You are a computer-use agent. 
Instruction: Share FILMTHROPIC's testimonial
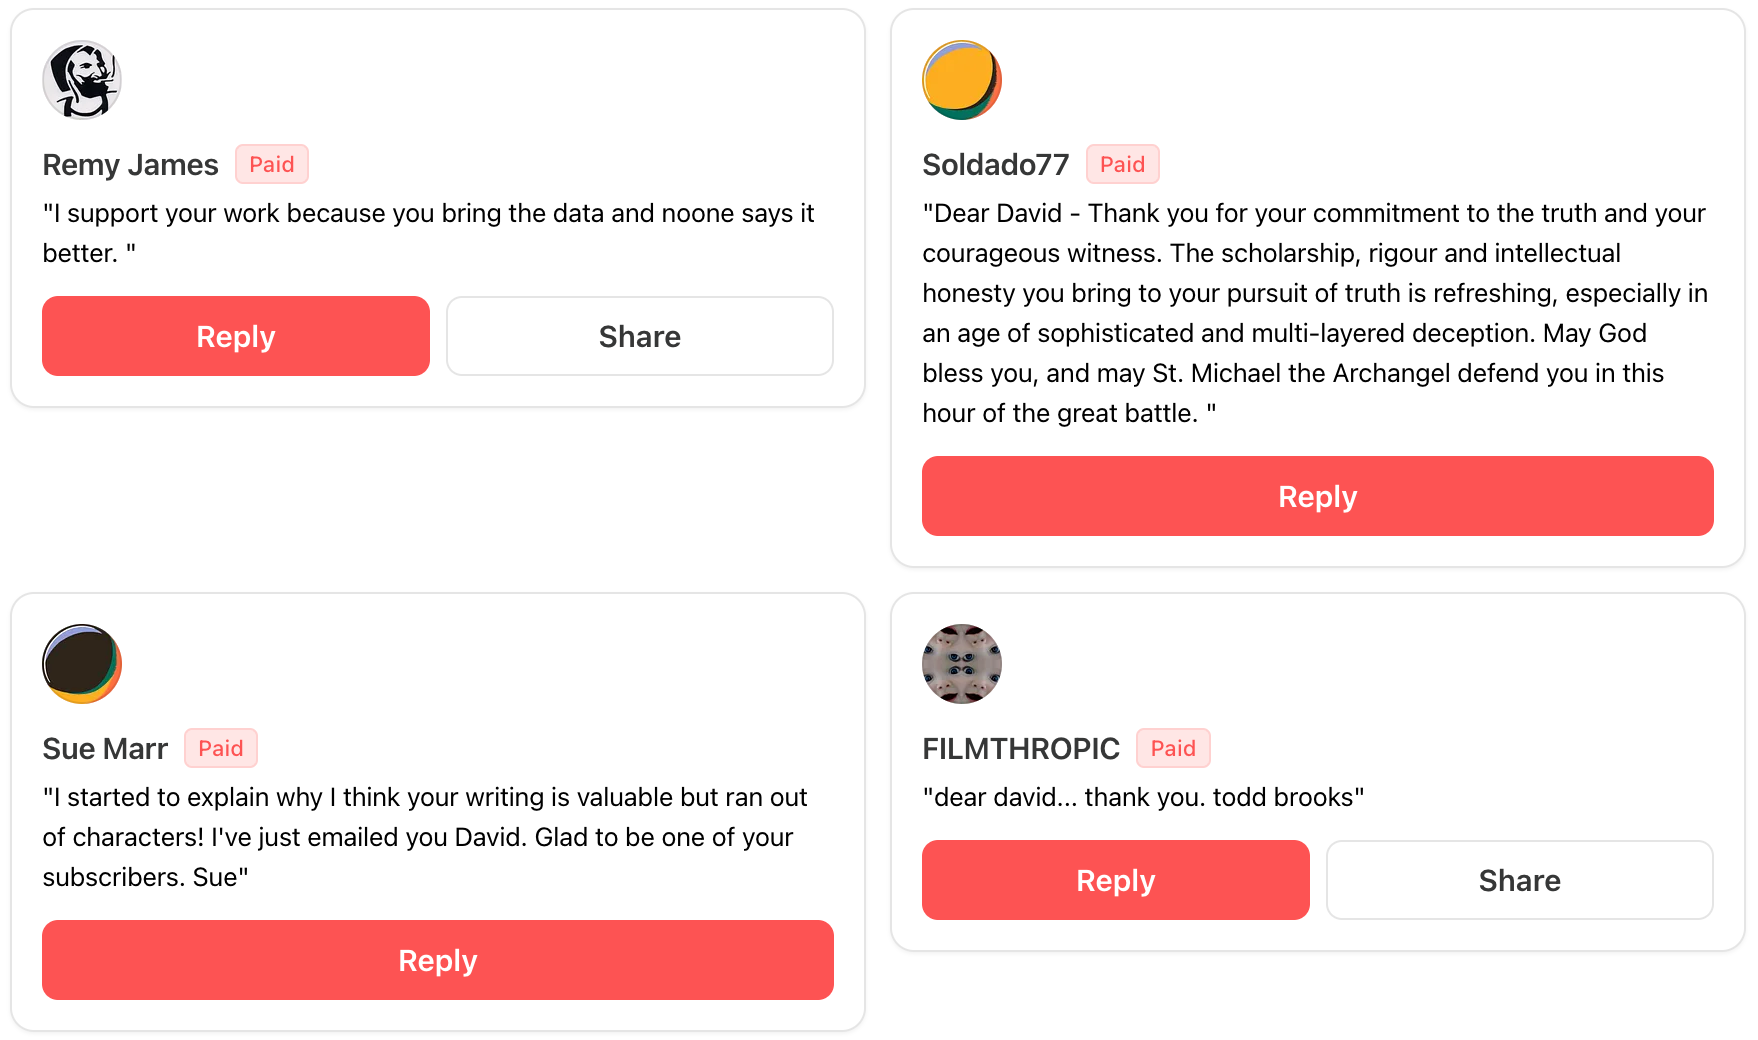pyautogui.click(x=1519, y=880)
